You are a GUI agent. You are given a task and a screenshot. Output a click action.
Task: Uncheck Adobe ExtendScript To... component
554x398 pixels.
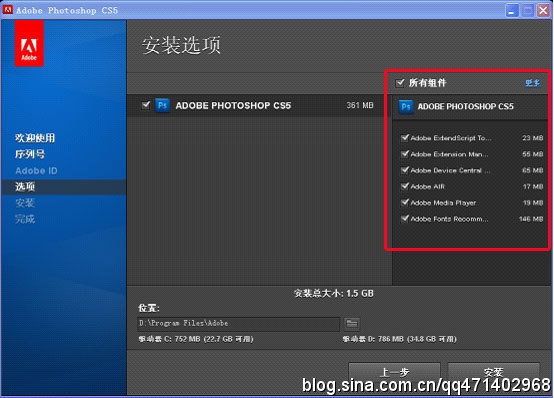point(405,137)
